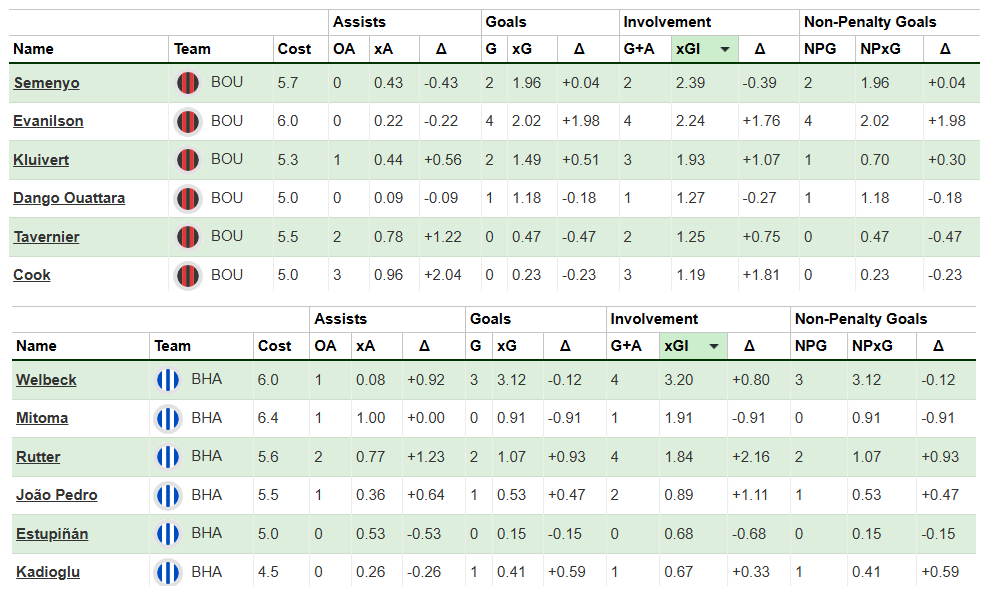Image resolution: width=988 pixels, height=595 pixels.
Task: Open the Semenyo player link
Action: pyautogui.click(x=46, y=83)
